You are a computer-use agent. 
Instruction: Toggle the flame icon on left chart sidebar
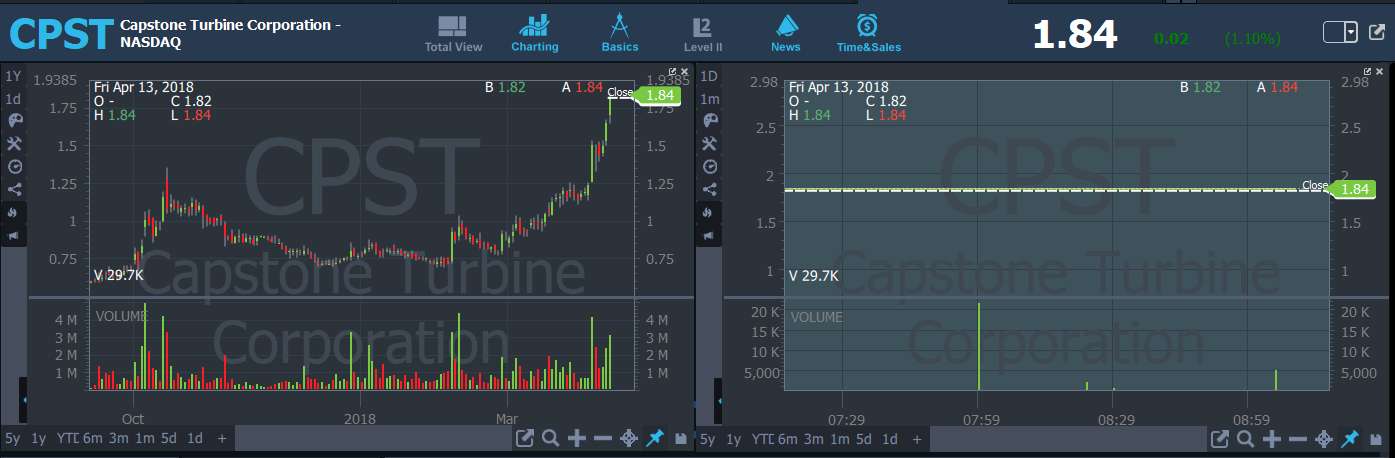click(x=14, y=212)
